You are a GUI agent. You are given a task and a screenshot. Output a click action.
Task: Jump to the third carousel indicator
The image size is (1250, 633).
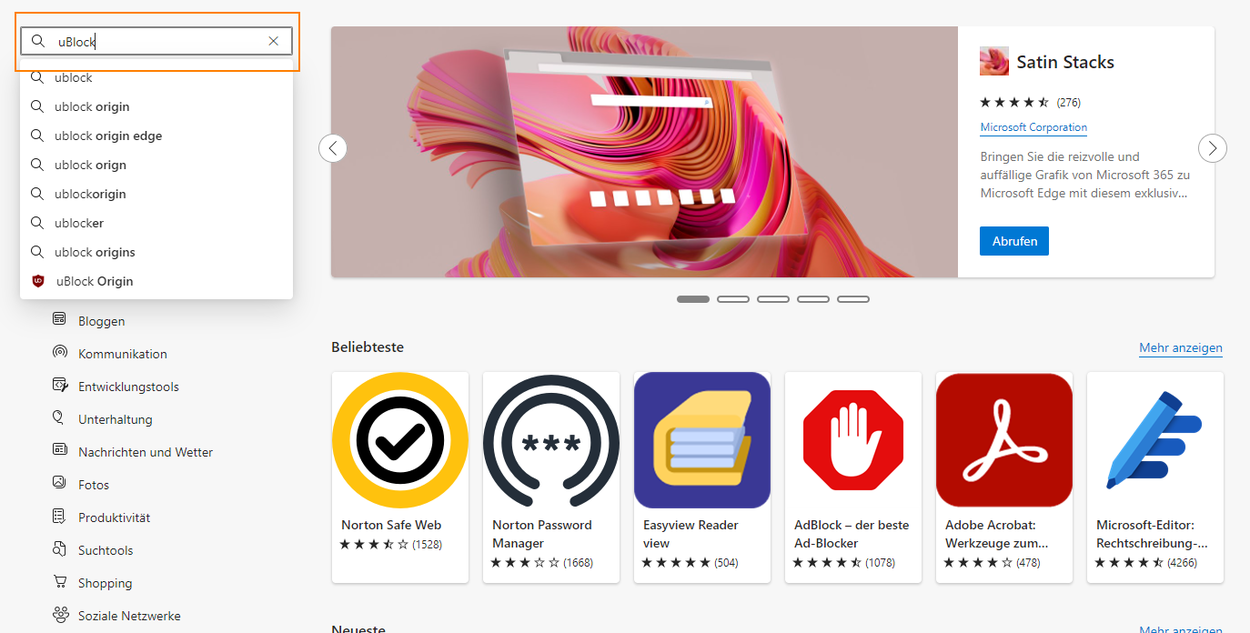pos(773,299)
